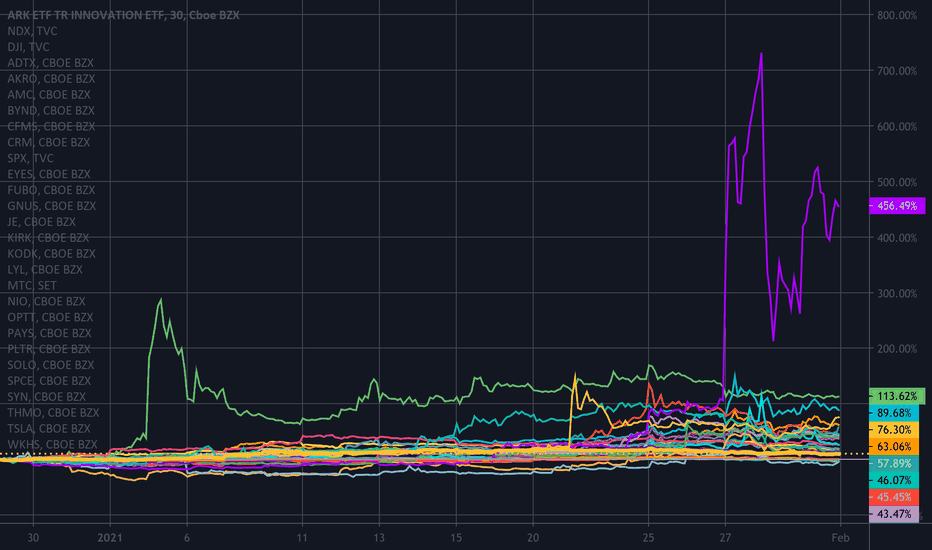Click the orange 63.06% price label
932x550 pixels.
[x=894, y=447]
